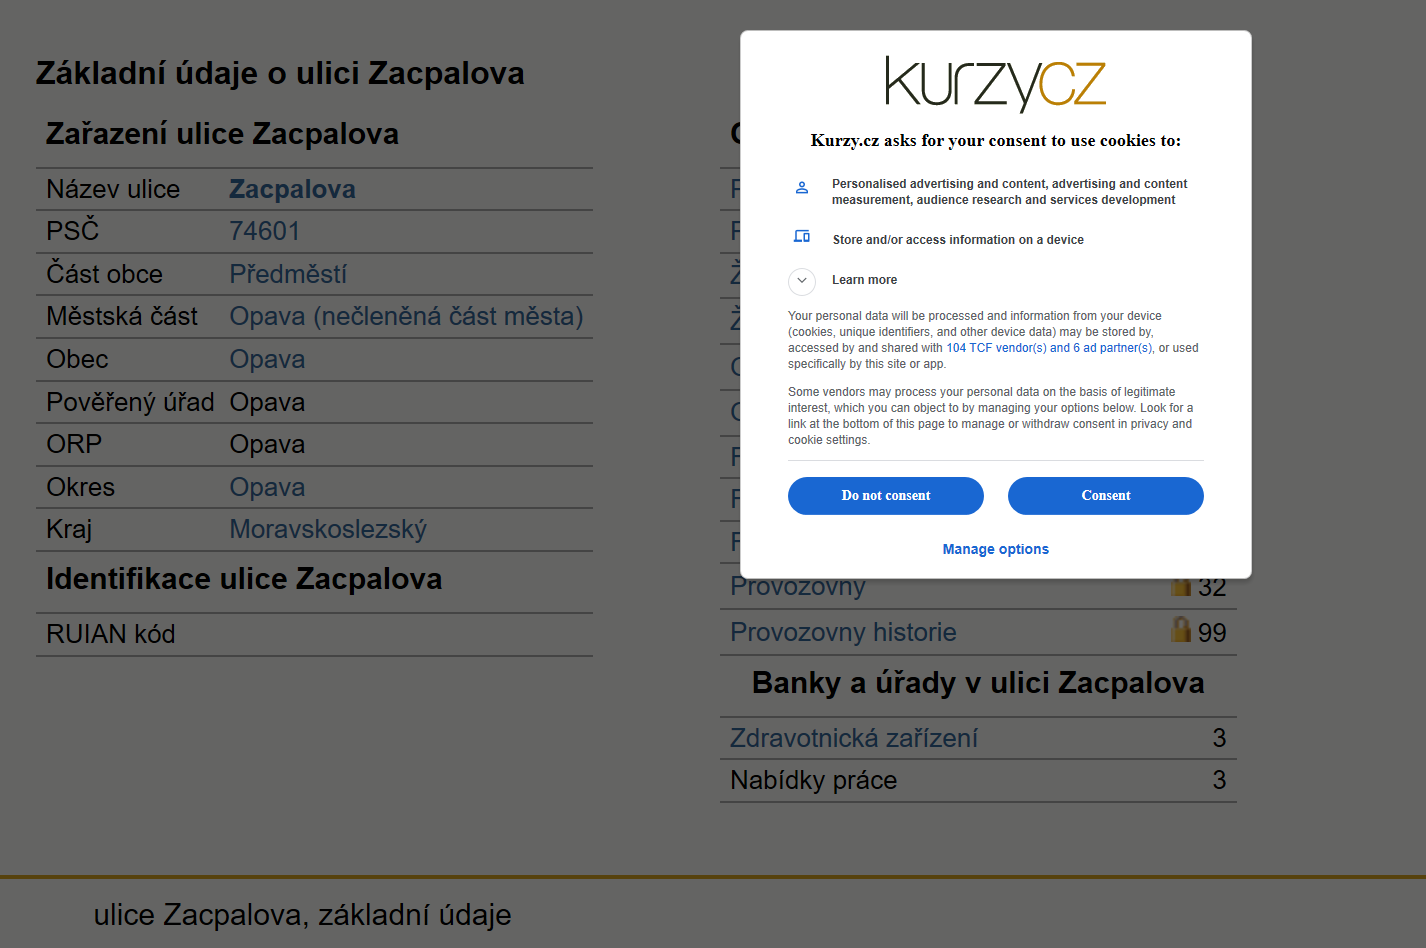Screen dimensions: 1426x948
Task: Expand the Learn more chevron
Action: coord(802,281)
